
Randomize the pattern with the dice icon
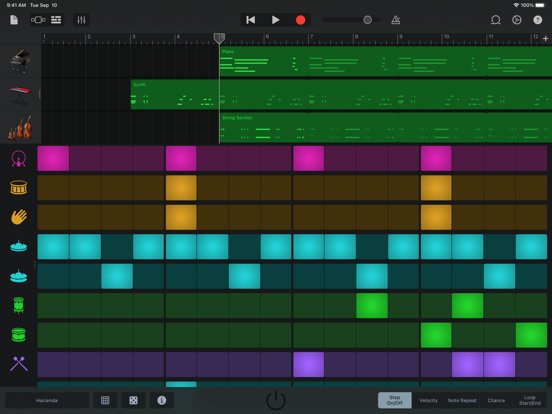click(133, 400)
